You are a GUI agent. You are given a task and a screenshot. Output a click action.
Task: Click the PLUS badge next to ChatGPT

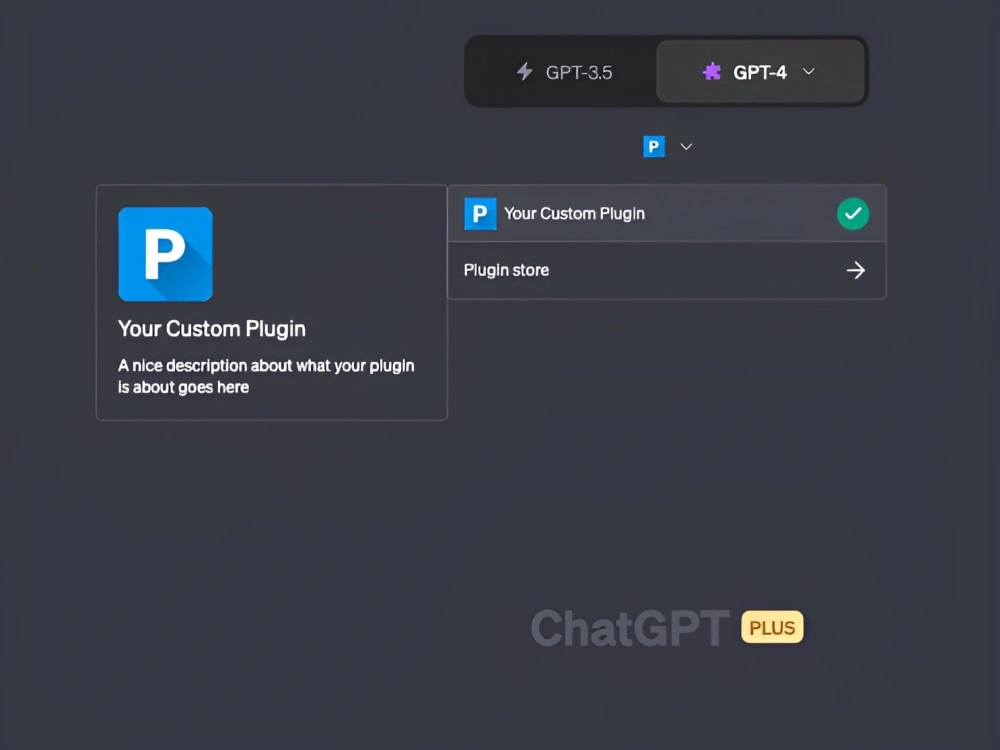pos(772,628)
